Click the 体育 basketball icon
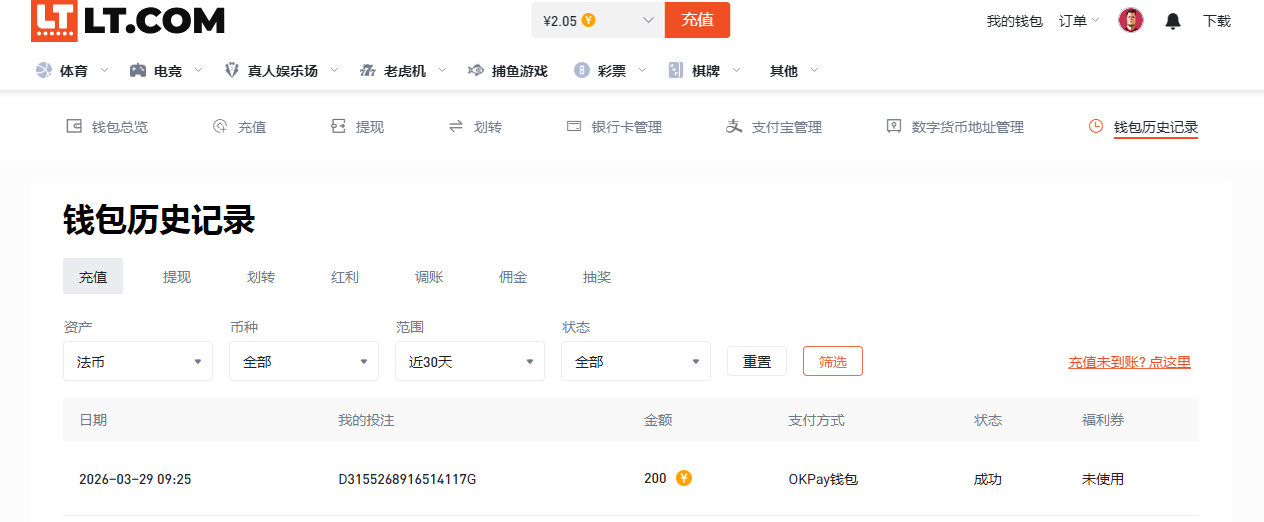This screenshot has width=1264, height=522. [x=43, y=71]
